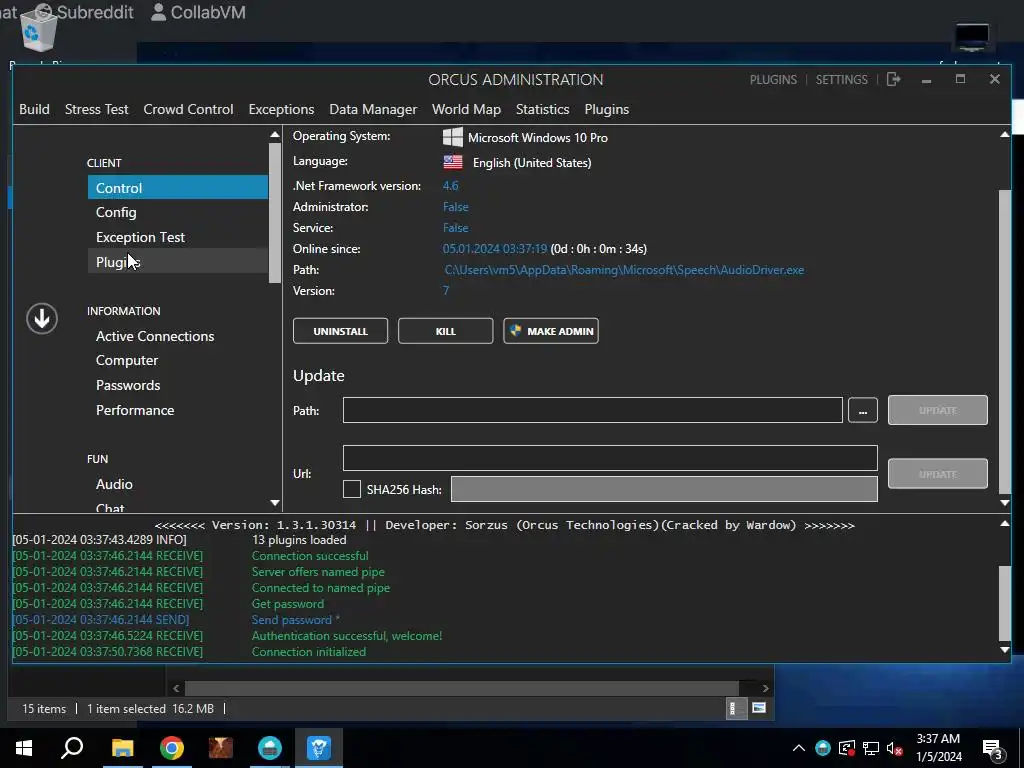Select Audio under FUN
Viewport: 1024px width, 768px height.
[114, 484]
